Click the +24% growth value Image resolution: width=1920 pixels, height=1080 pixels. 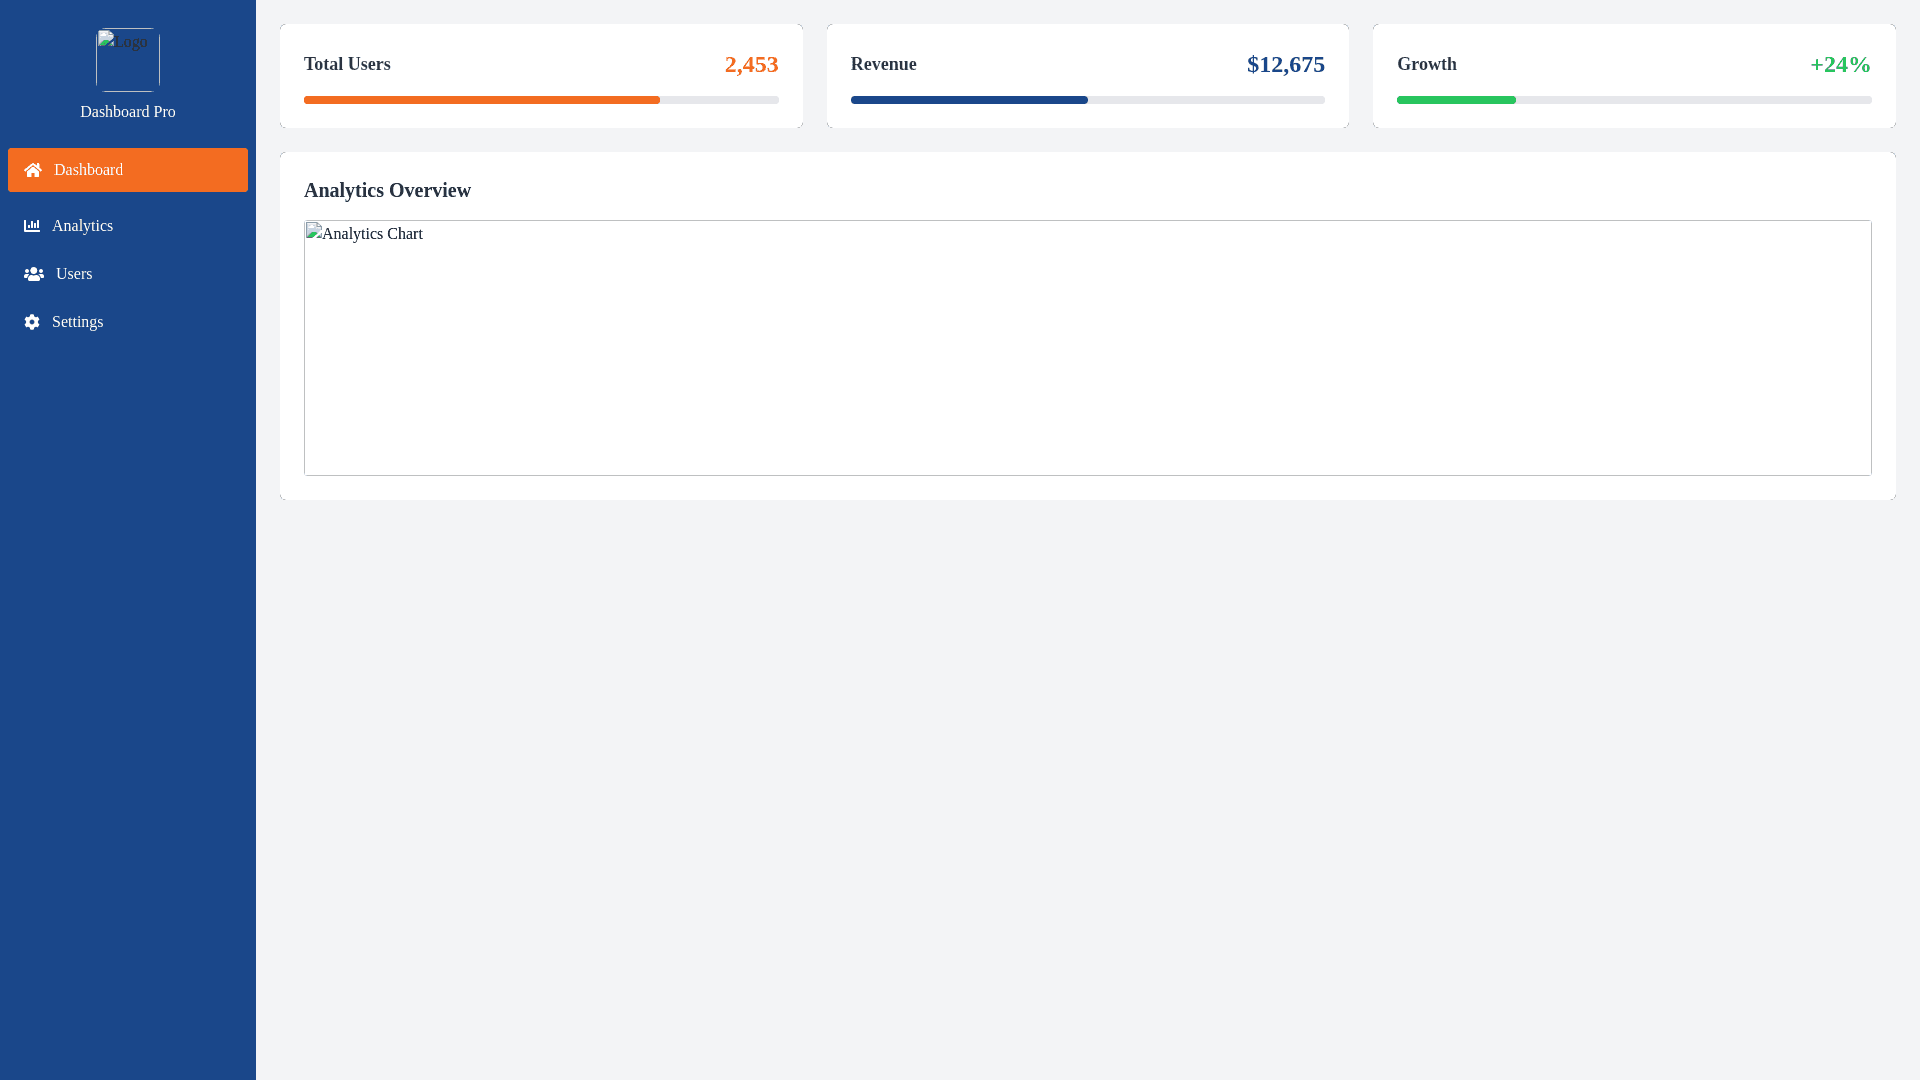pos(1840,65)
